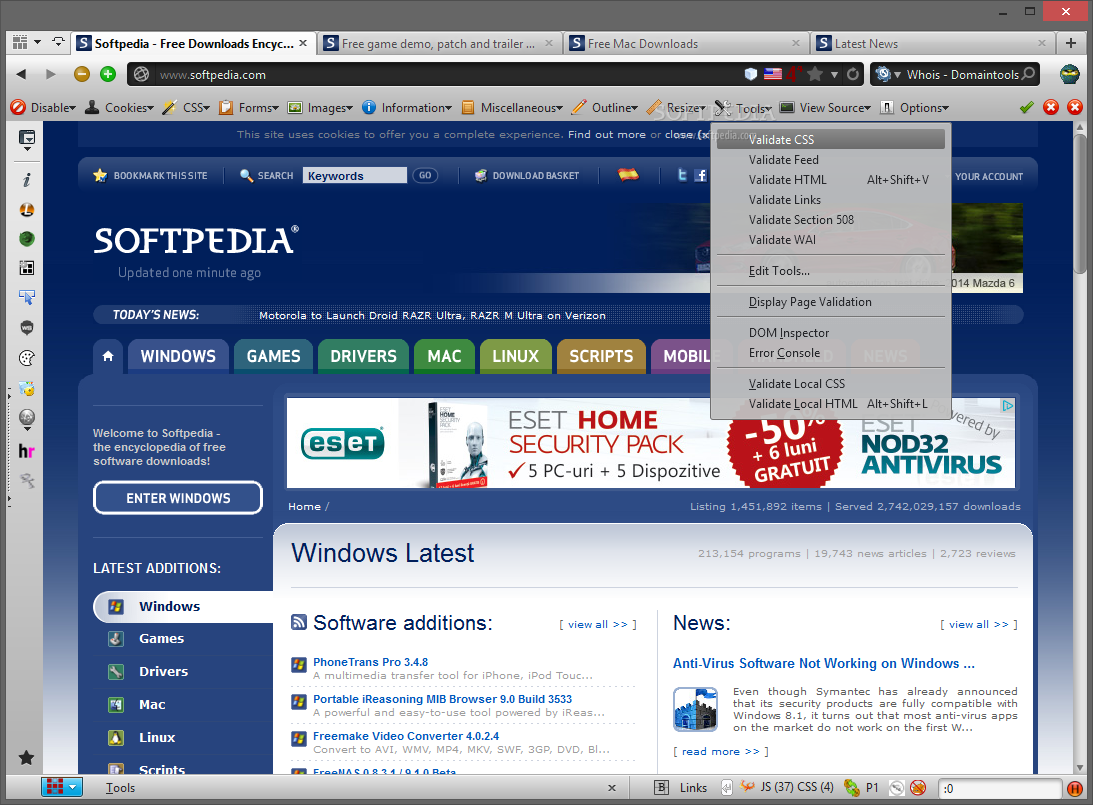Select Validate Feed menu entry
This screenshot has height=805, width=1093.
(x=830, y=160)
